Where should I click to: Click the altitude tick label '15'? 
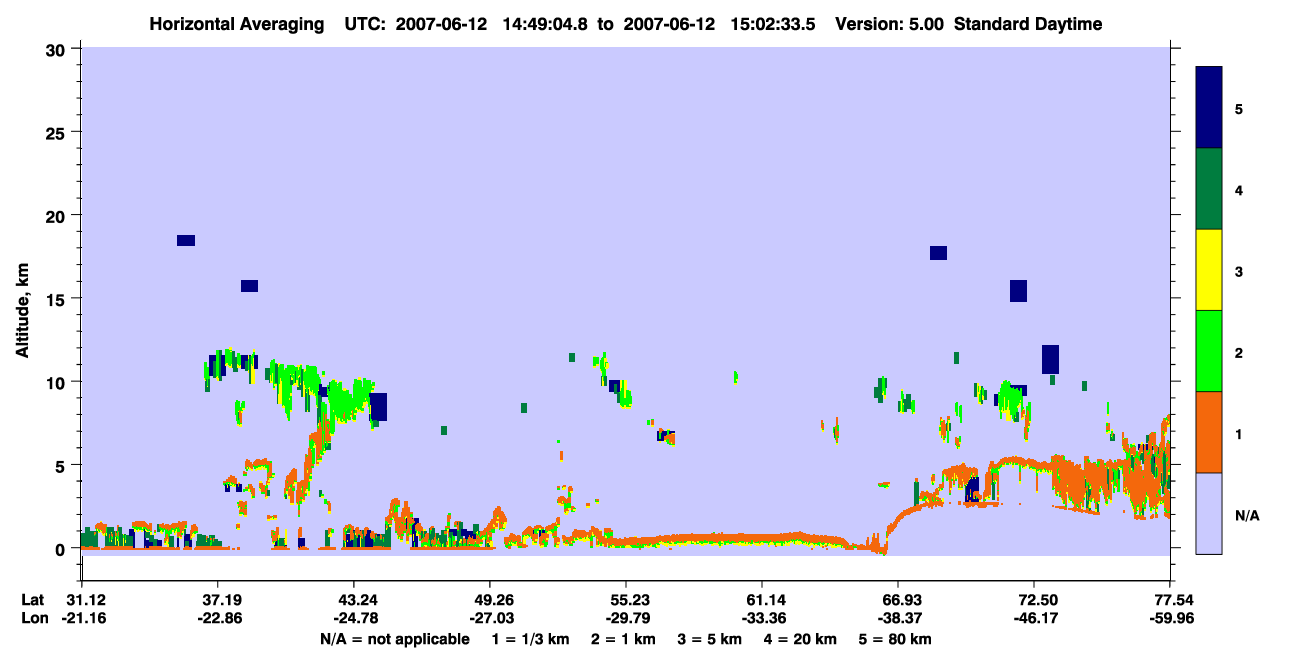58,299
